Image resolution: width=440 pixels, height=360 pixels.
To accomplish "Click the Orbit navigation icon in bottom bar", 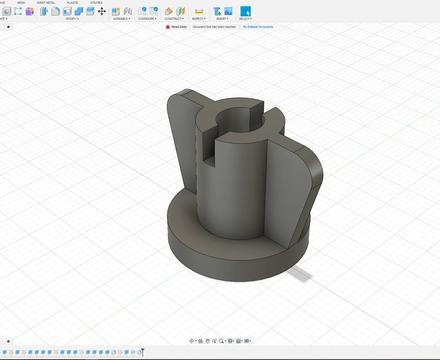I will (x=192, y=341).
